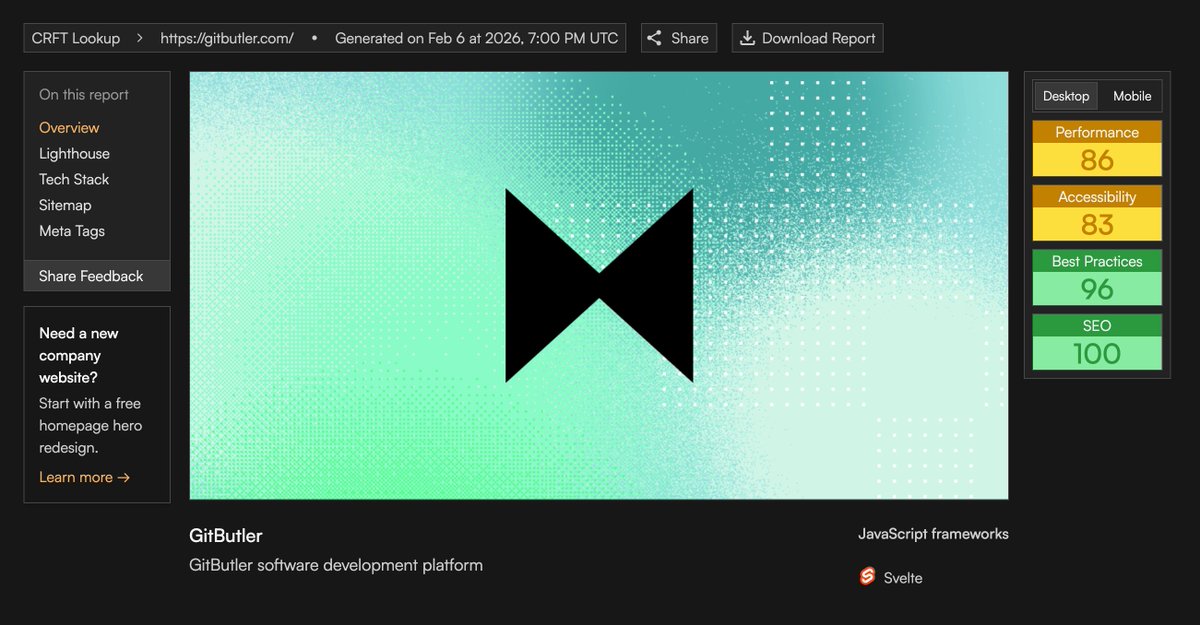Click the GitButler title text
Screen dimensions: 1200x625
(x=226, y=535)
